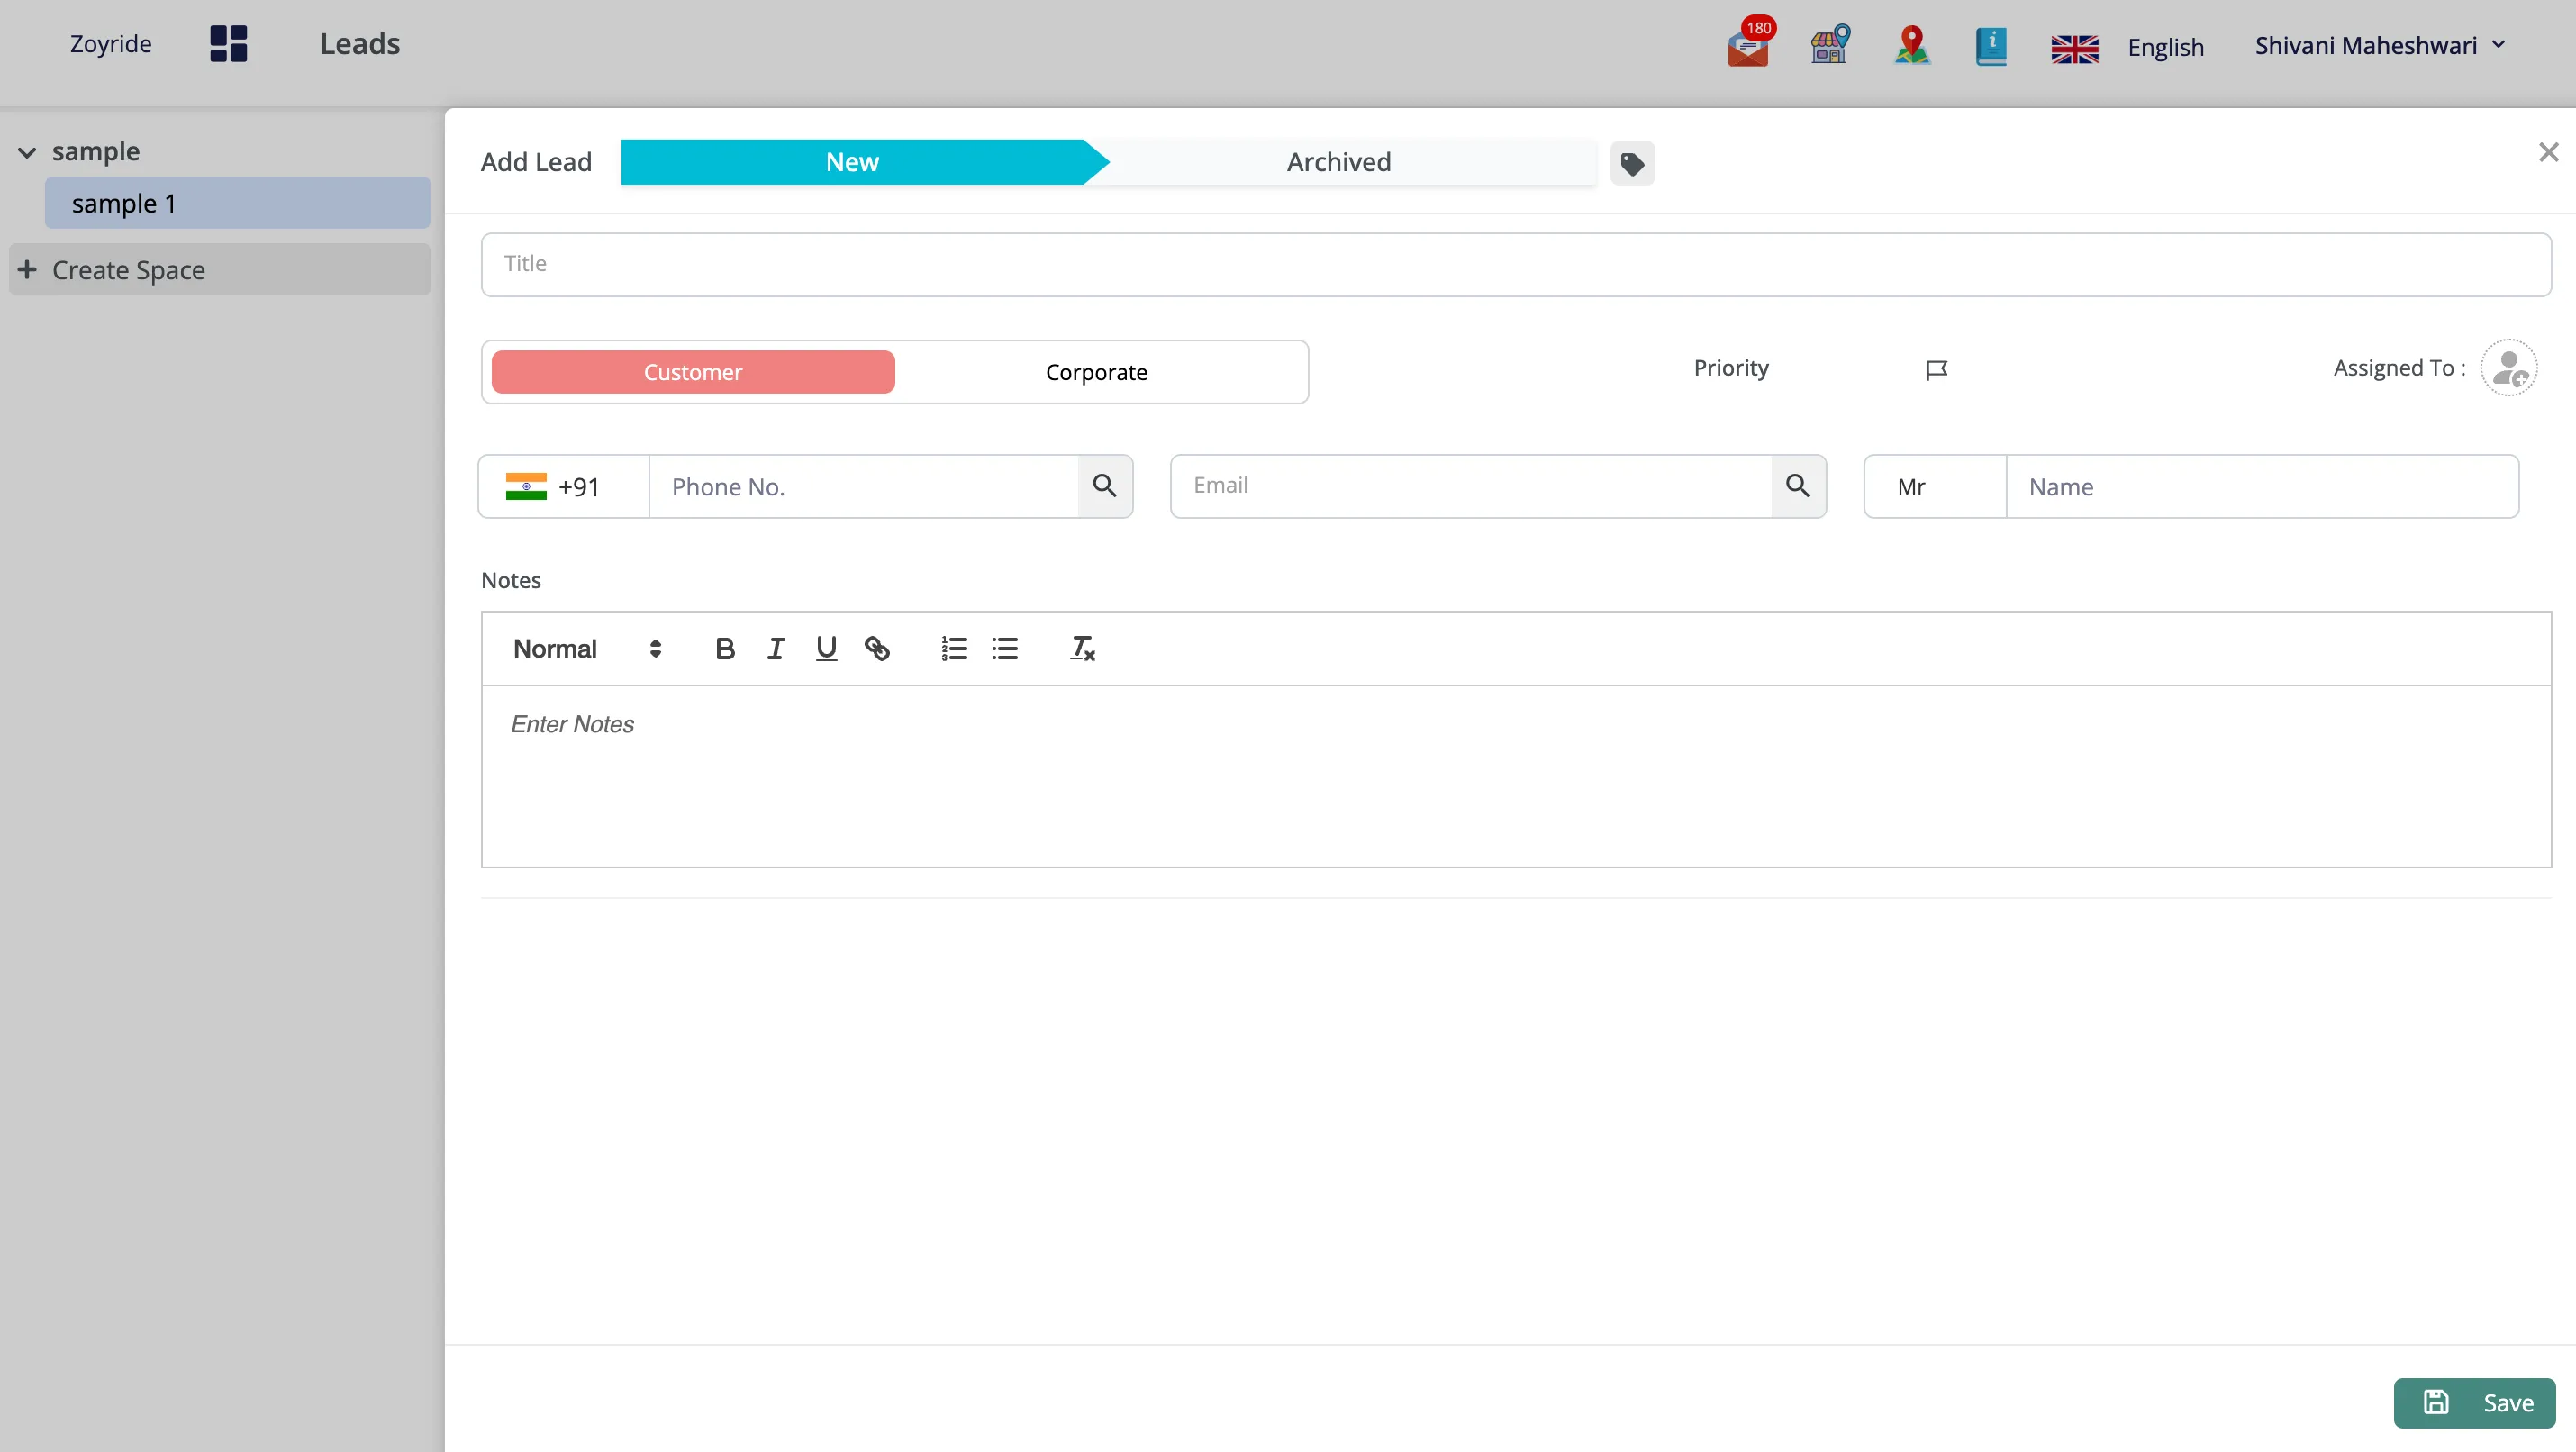2576x1452 pixels.
Task: Insert a bulleted list in Notes
Action: 1005,649
